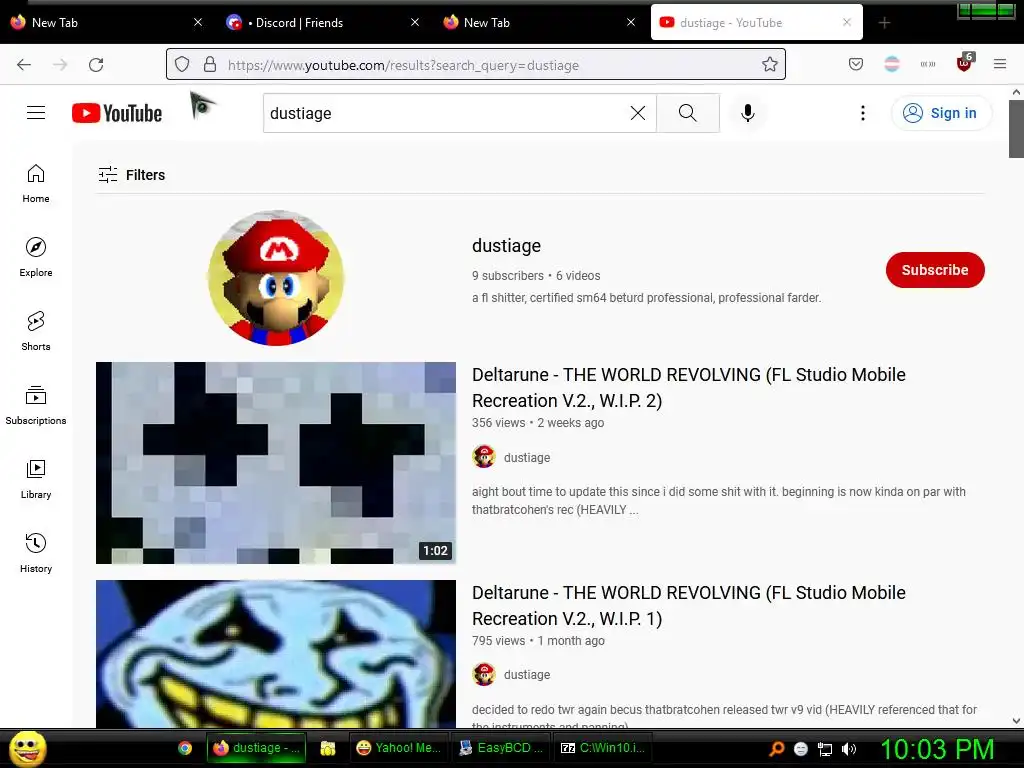Image resolution: width=1024 pixels, height=768 pixels.
Task: Click the magnifier search button
Action: click(688, 113)
